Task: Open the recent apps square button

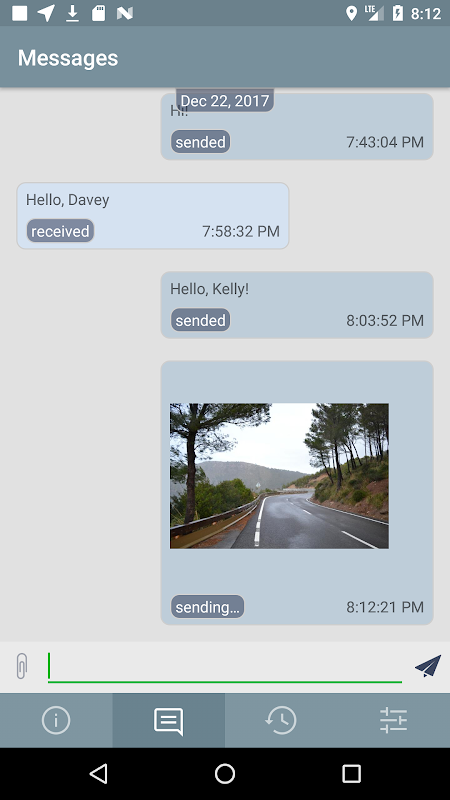Action: (352, 773)
